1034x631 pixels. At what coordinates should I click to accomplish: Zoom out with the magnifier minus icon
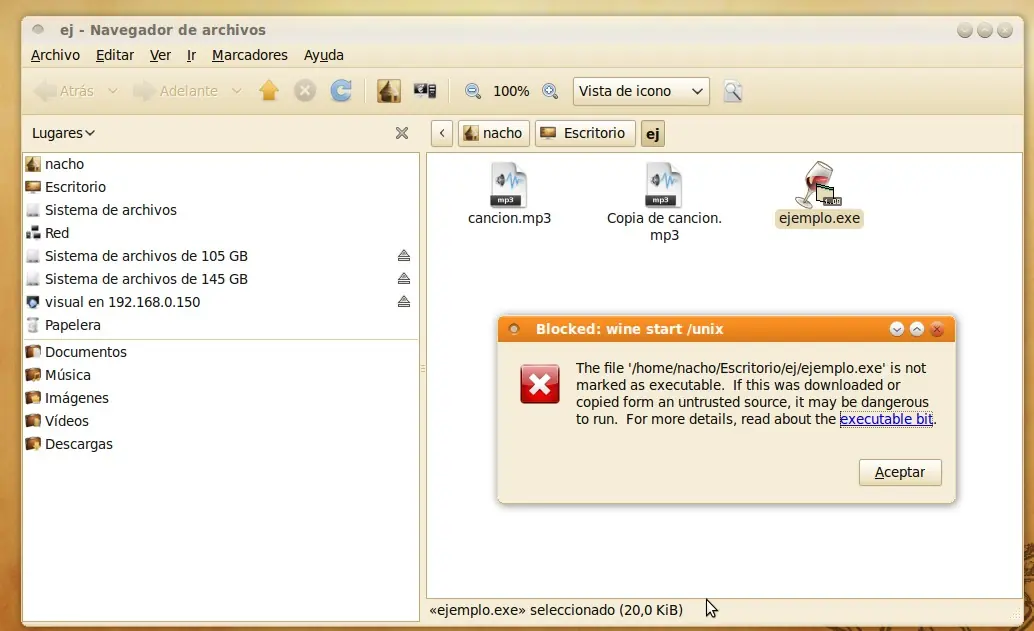point(471,90)
